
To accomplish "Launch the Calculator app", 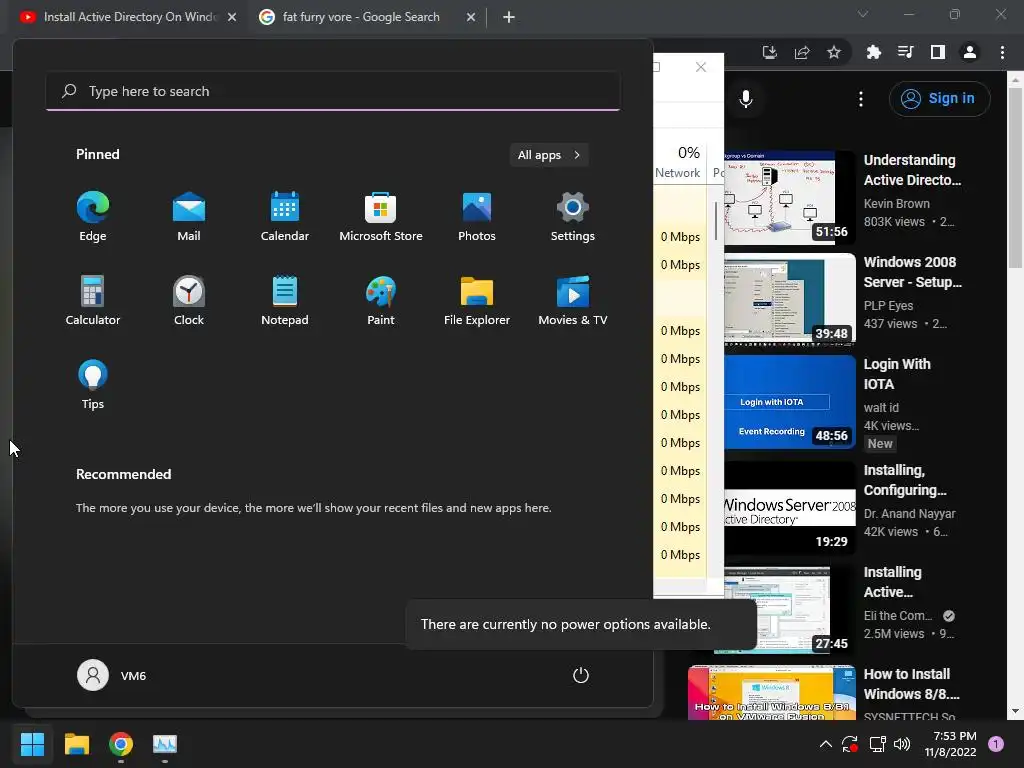I will point(93,300).
